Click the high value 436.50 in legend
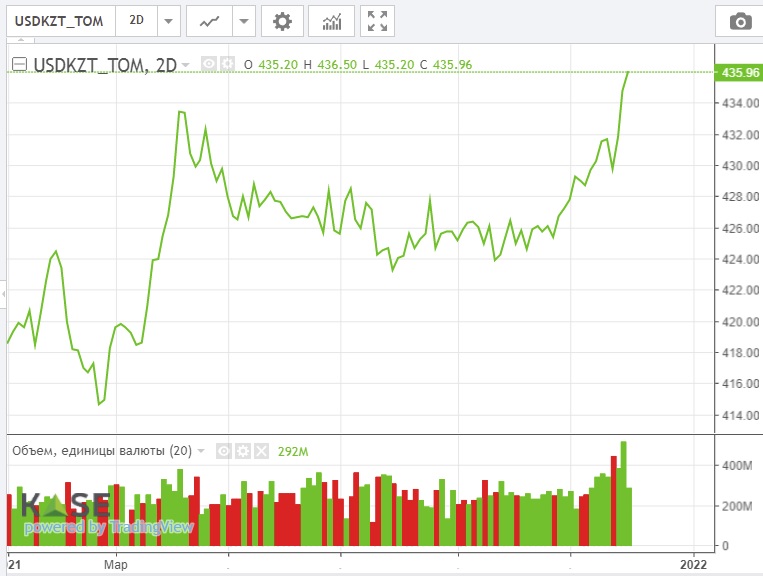This screenshot has width=763, height=576. pos(337,64)
